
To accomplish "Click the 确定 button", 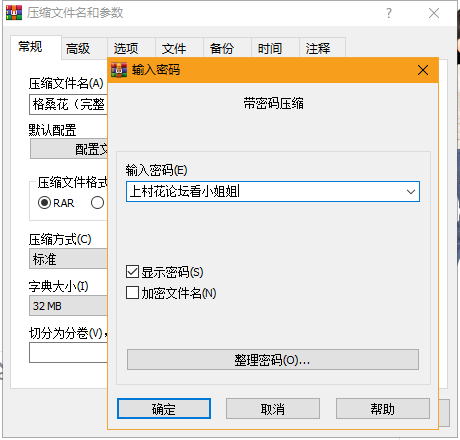I will click(x=164, y=409).
